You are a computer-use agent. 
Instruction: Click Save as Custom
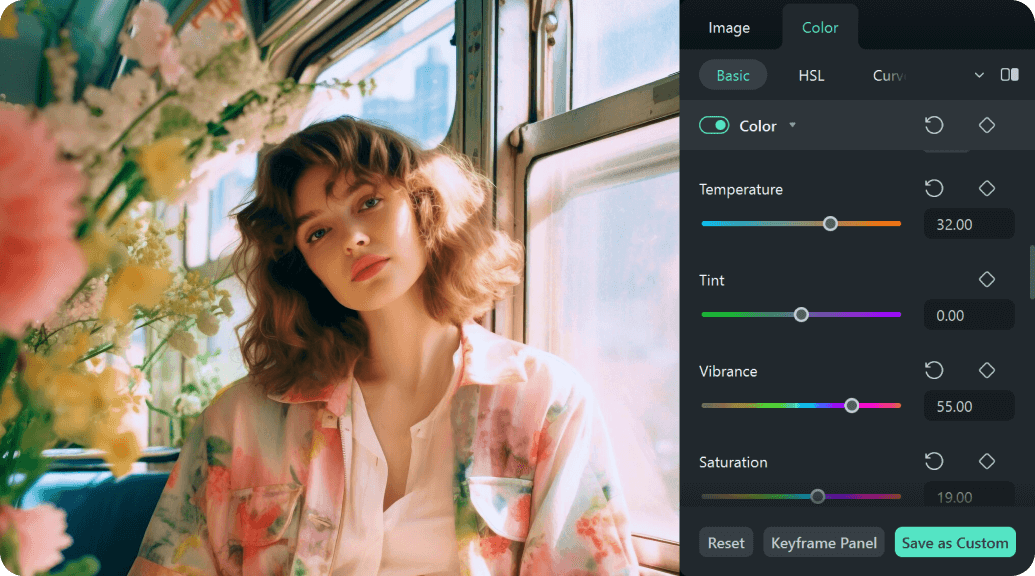(x=955, y=542)
